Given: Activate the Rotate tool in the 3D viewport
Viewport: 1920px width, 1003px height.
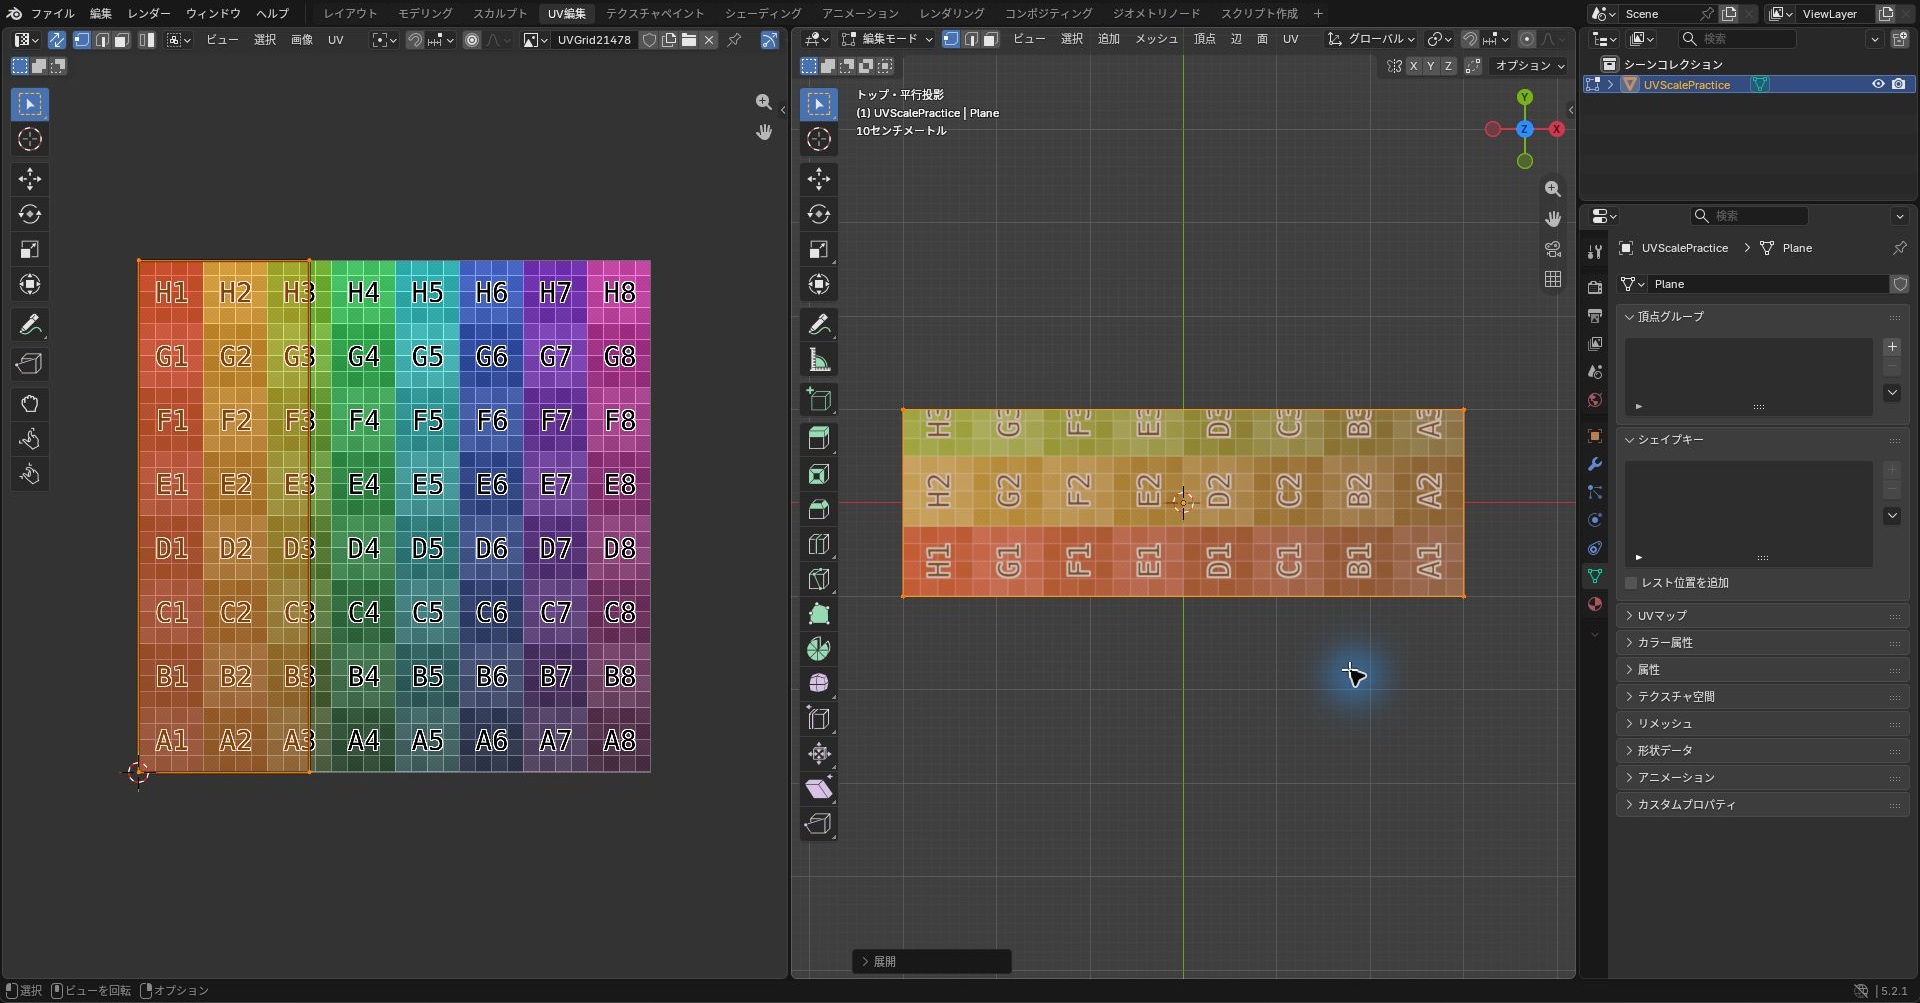Looking at the screenshot, I should [x=819, y=214].
